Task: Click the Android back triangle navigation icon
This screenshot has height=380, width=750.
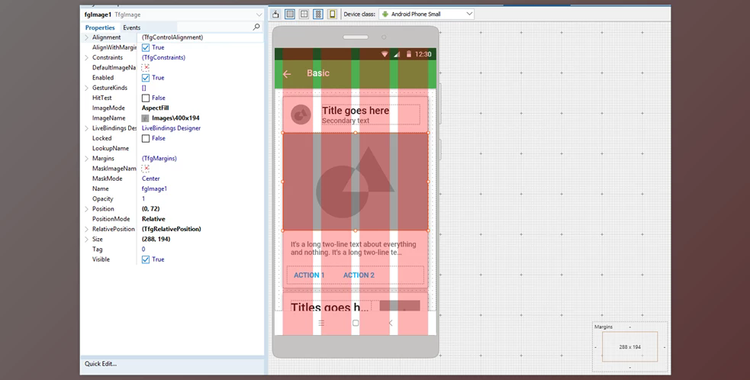Action: click(x=390, y=323)
